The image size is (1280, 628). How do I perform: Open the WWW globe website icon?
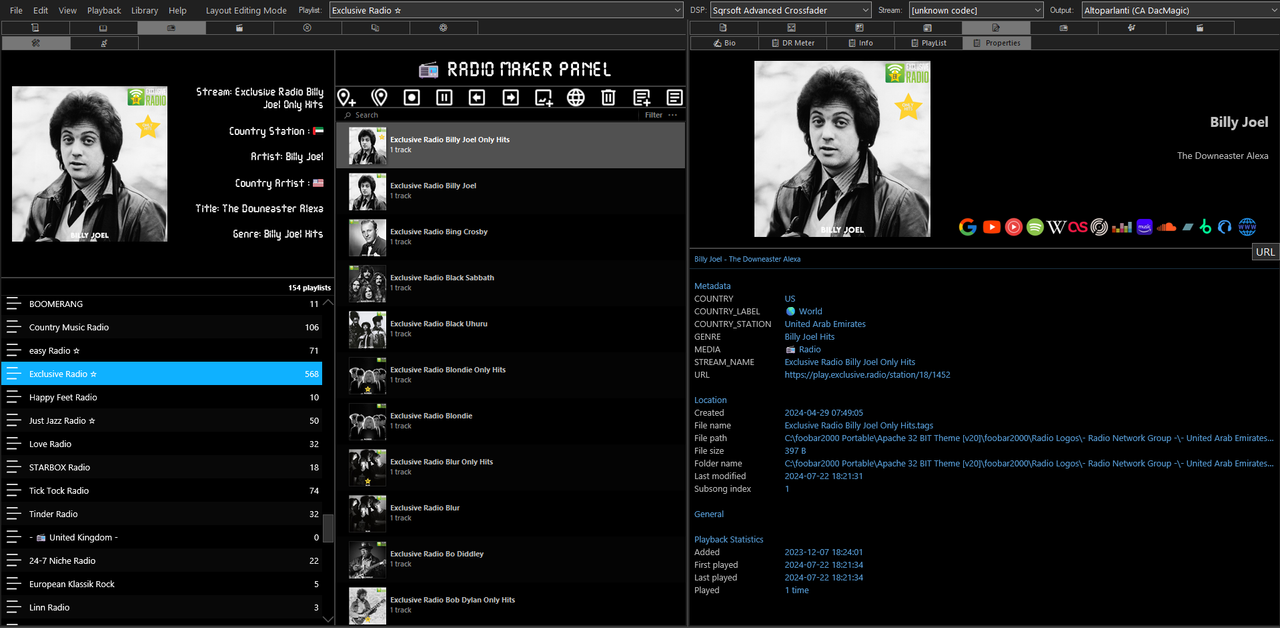pos(1247,227)
